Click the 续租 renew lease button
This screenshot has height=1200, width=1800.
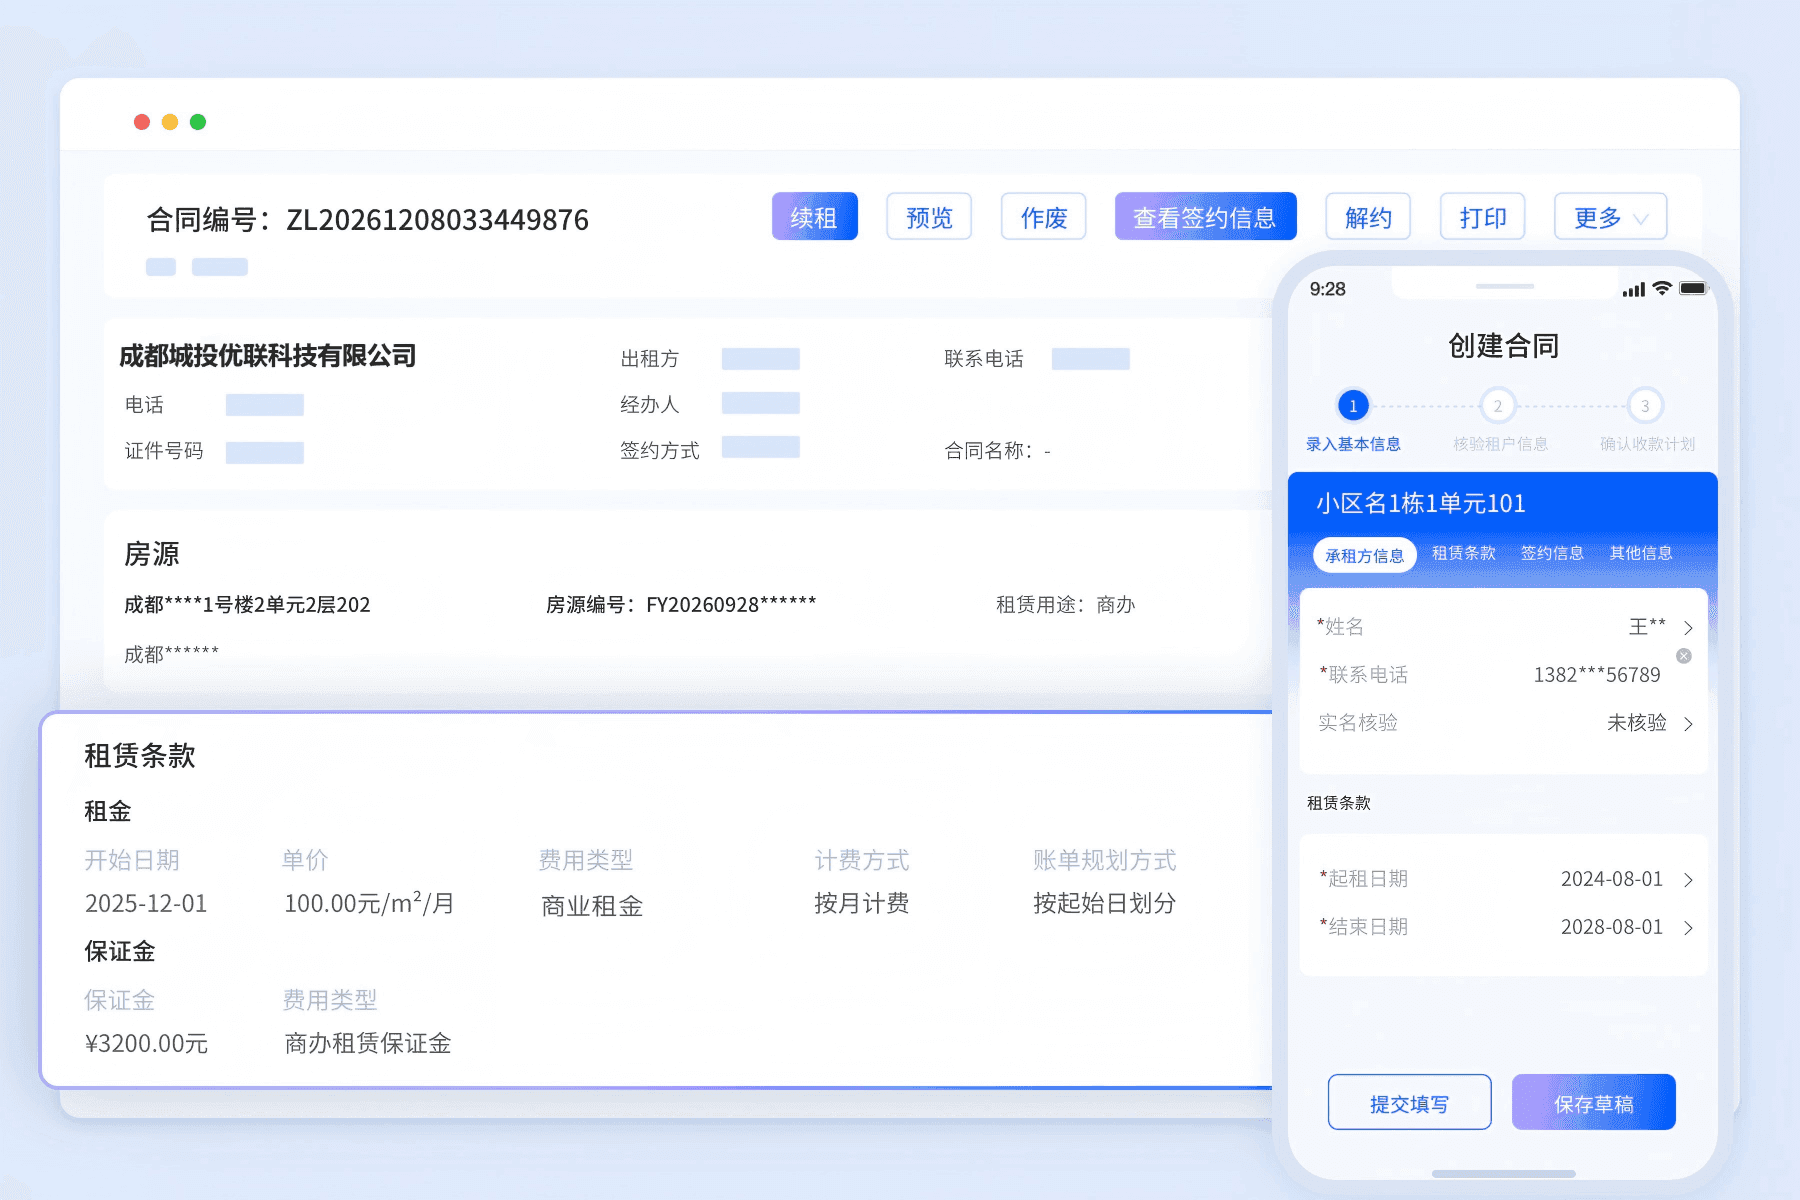click(x=814, y=216)
